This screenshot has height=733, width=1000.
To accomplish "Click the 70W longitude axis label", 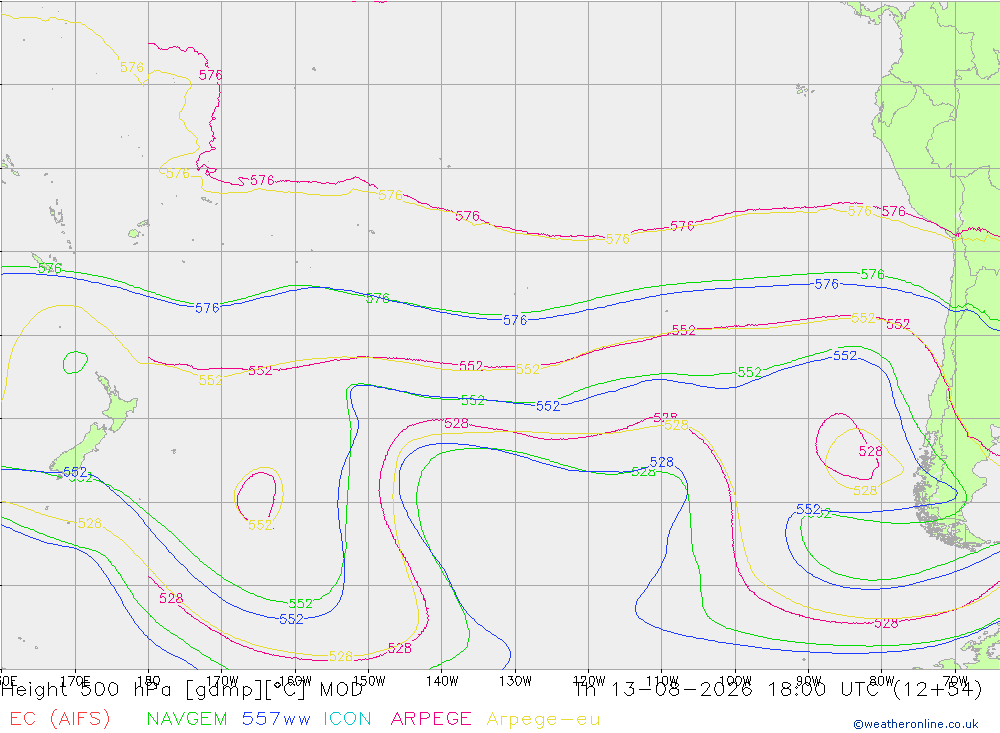I will (x=955, y=681).
